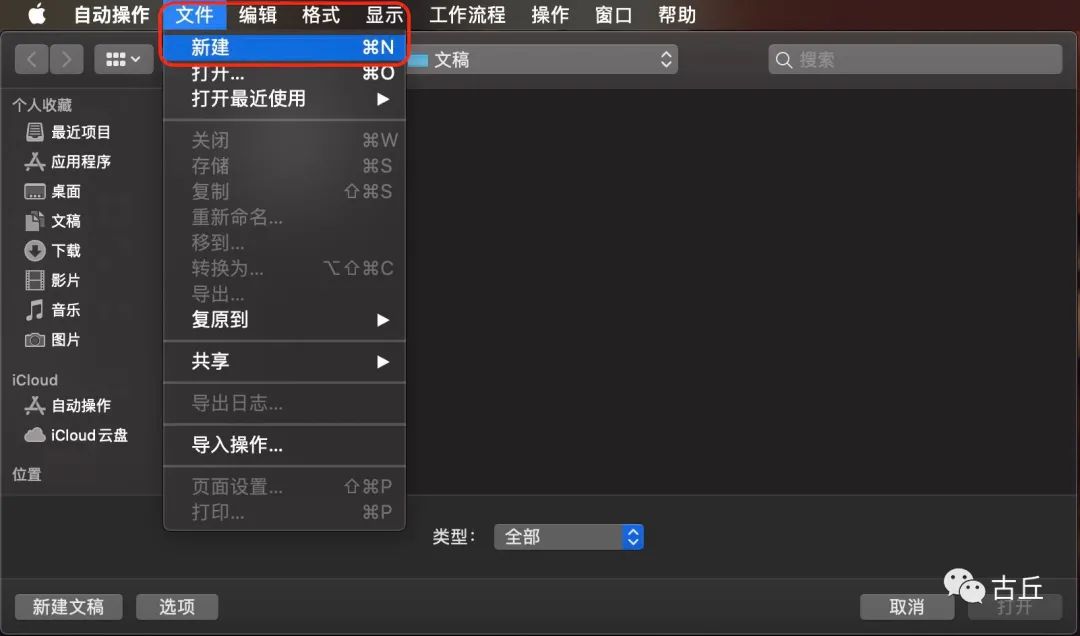1080x636 pixels.
Task: Open the 窗口 menu
Action: [x=613, y=14]
